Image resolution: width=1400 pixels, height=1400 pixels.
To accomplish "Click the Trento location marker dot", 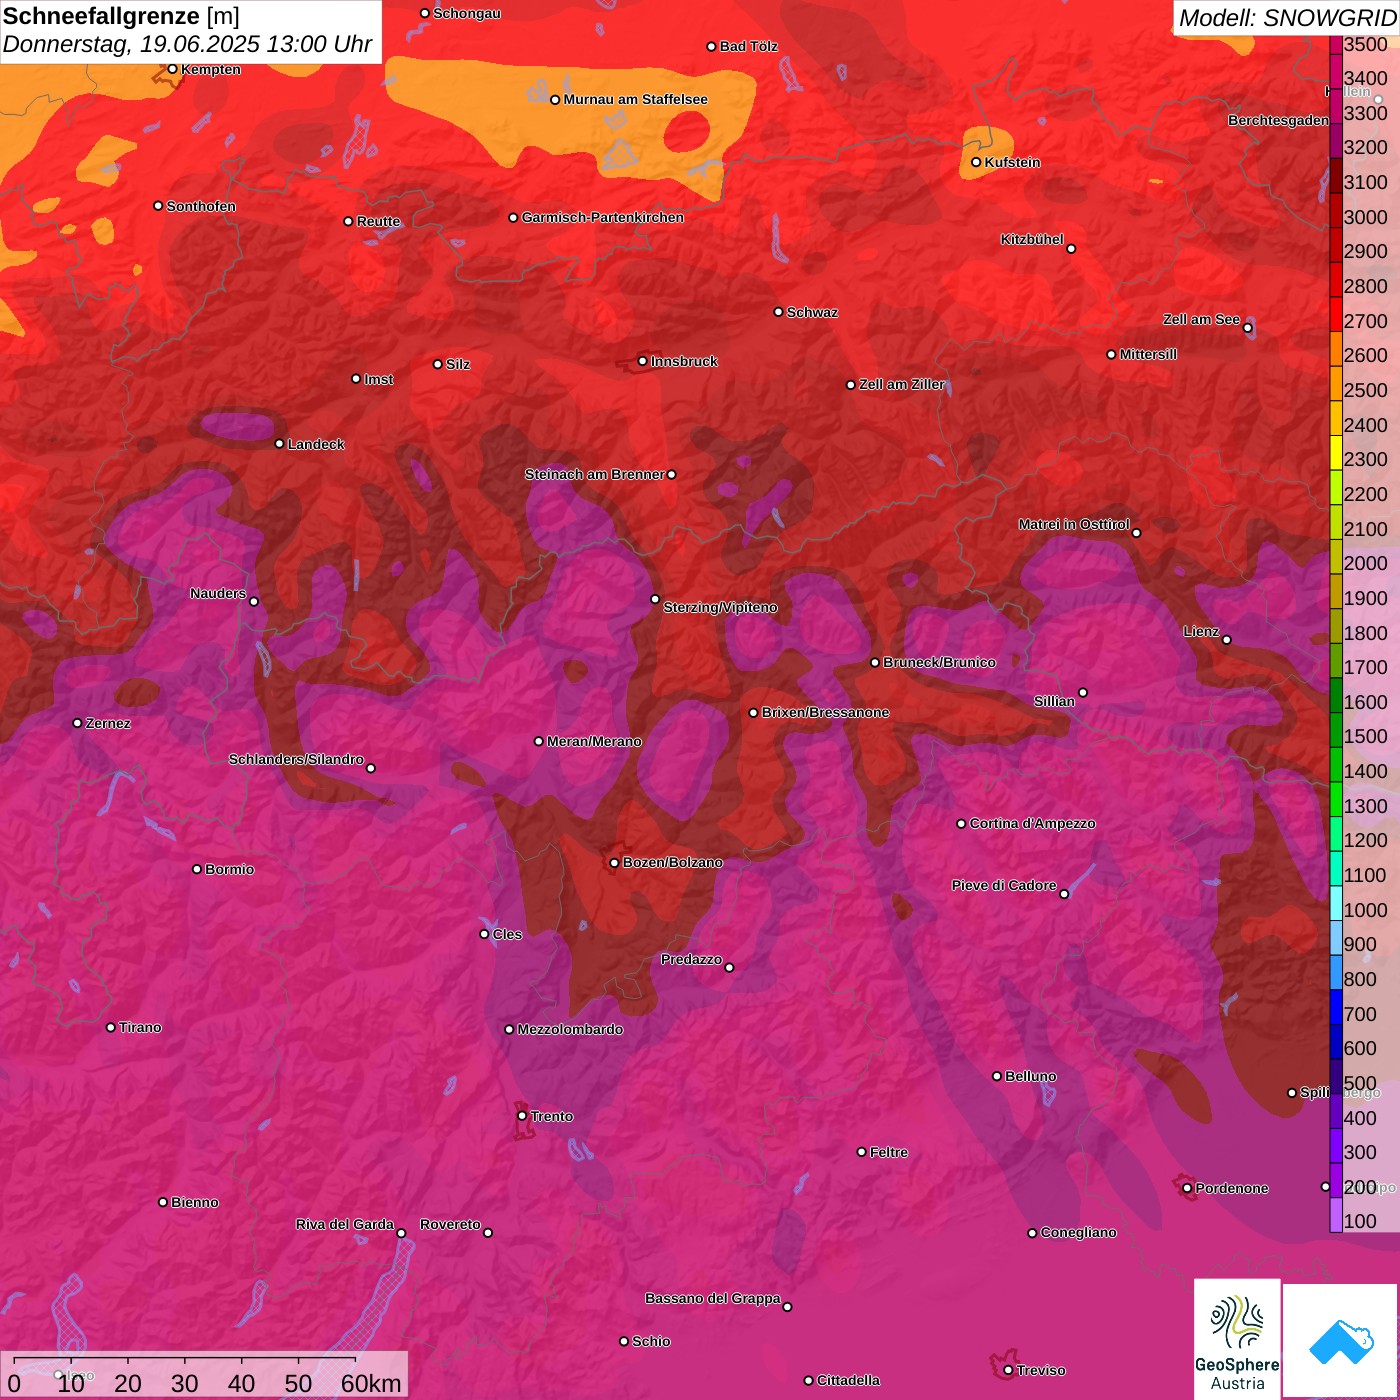I will pyautogui.click(x=522, y=1116).
